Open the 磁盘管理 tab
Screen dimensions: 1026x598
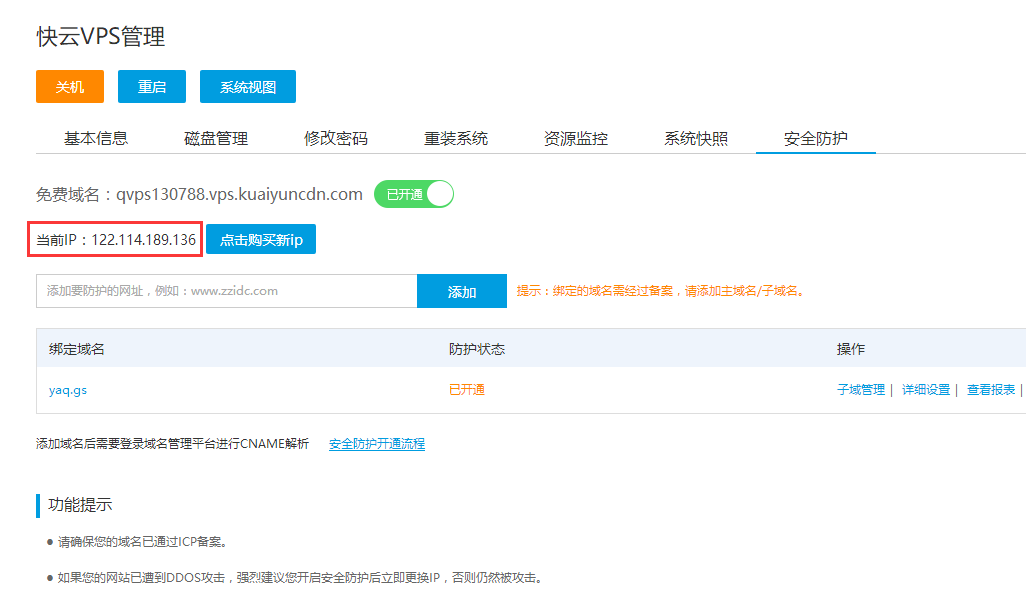pyautogui.click(x=216, y=139)
